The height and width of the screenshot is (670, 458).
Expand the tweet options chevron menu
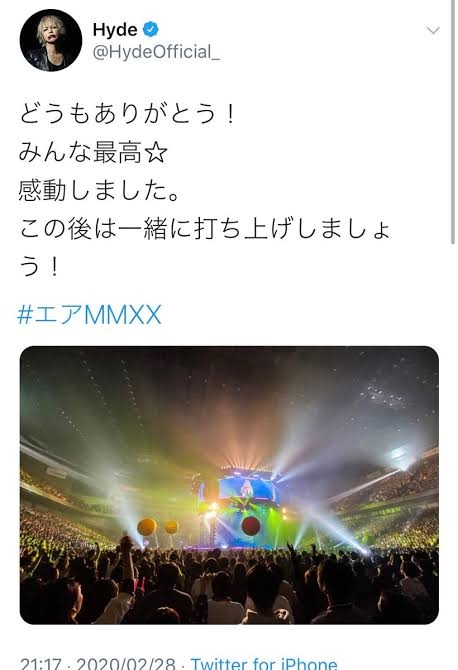[433, 30]
